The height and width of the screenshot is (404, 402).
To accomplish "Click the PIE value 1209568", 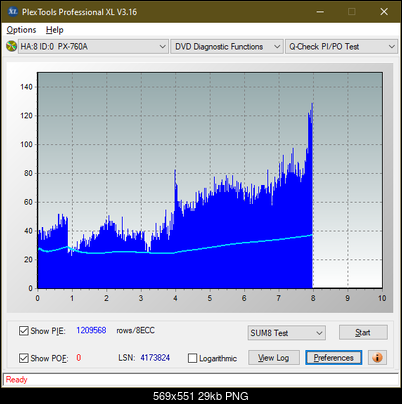I will click(x=91, y=330).
